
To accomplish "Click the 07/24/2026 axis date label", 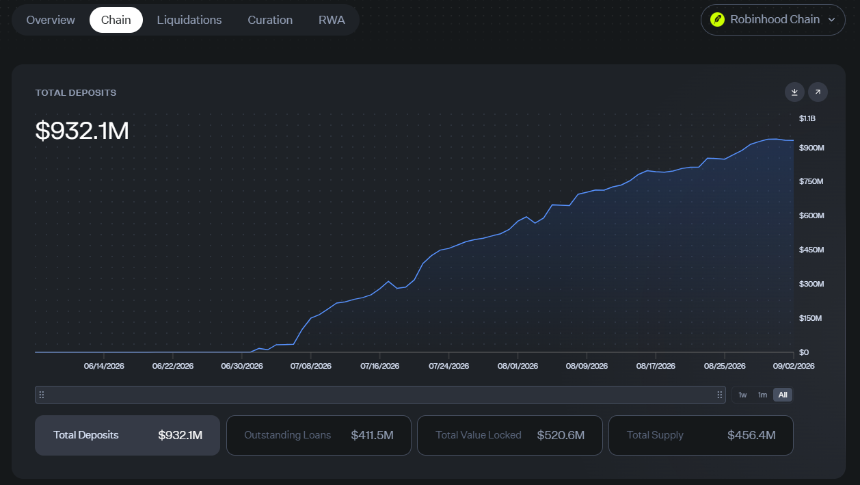I will [x=449, y=366].
